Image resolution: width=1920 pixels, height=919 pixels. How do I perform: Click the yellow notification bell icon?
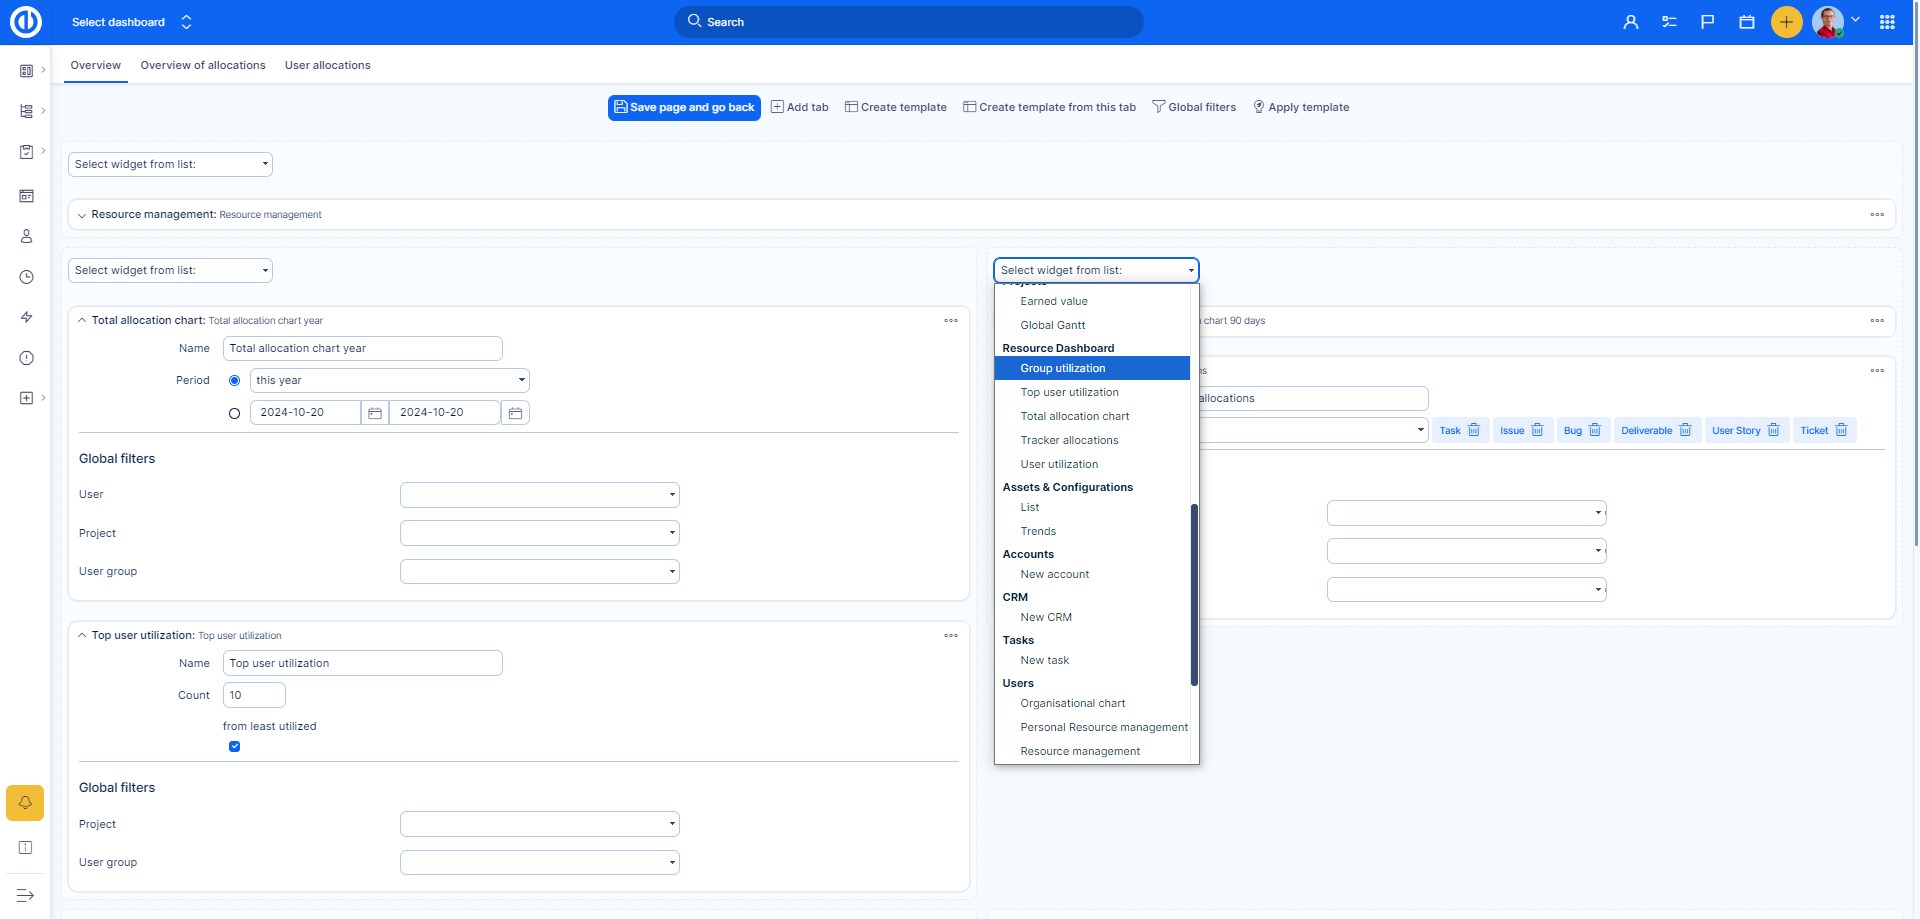tap(25, 803)
